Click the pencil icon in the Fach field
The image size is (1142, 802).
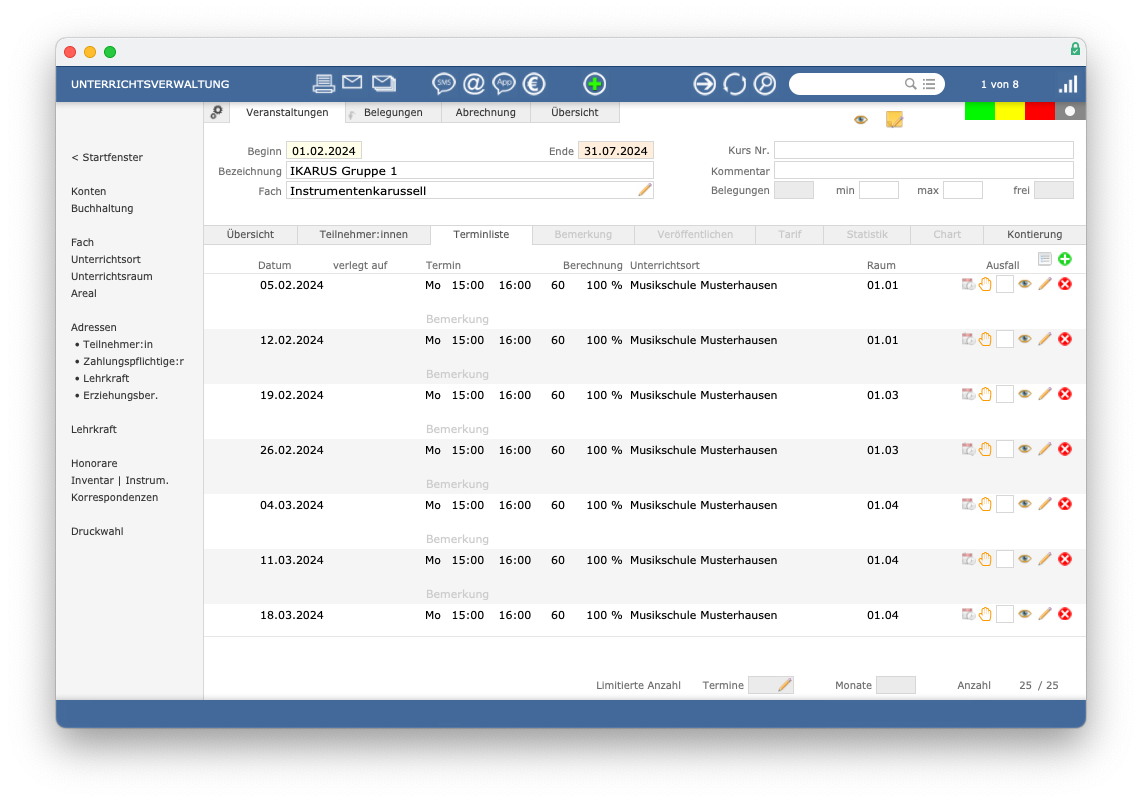click(x=645, y=190)
